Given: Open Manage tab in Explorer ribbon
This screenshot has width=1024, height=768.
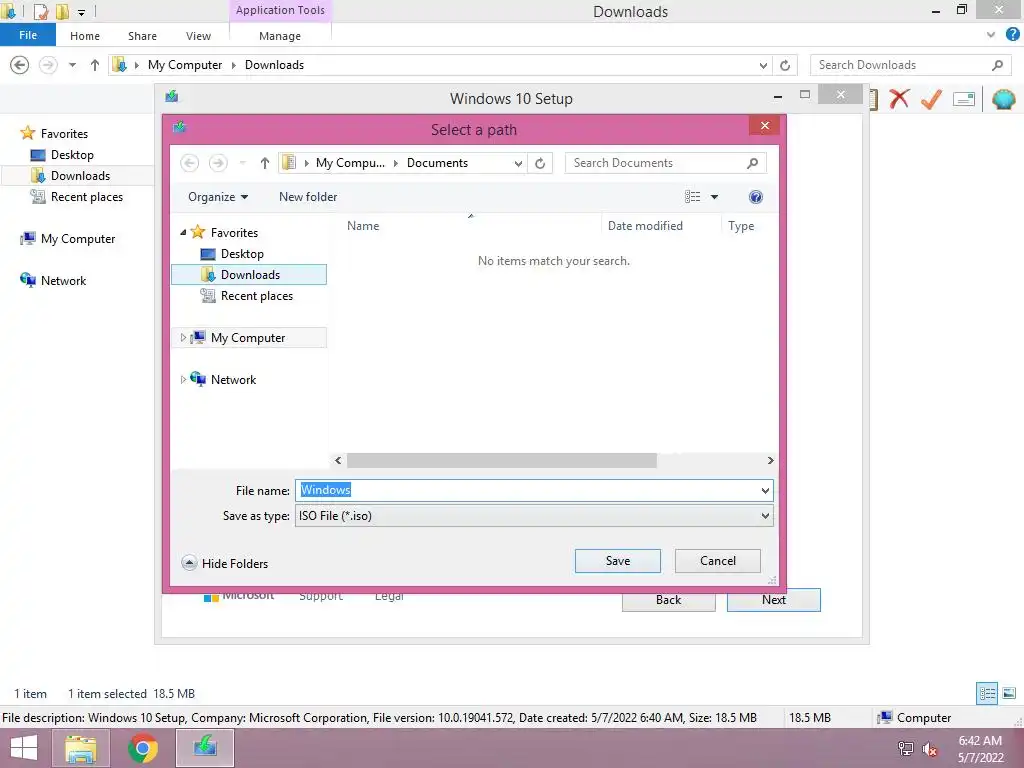Looking at the screenshot, I should point(280,36).
